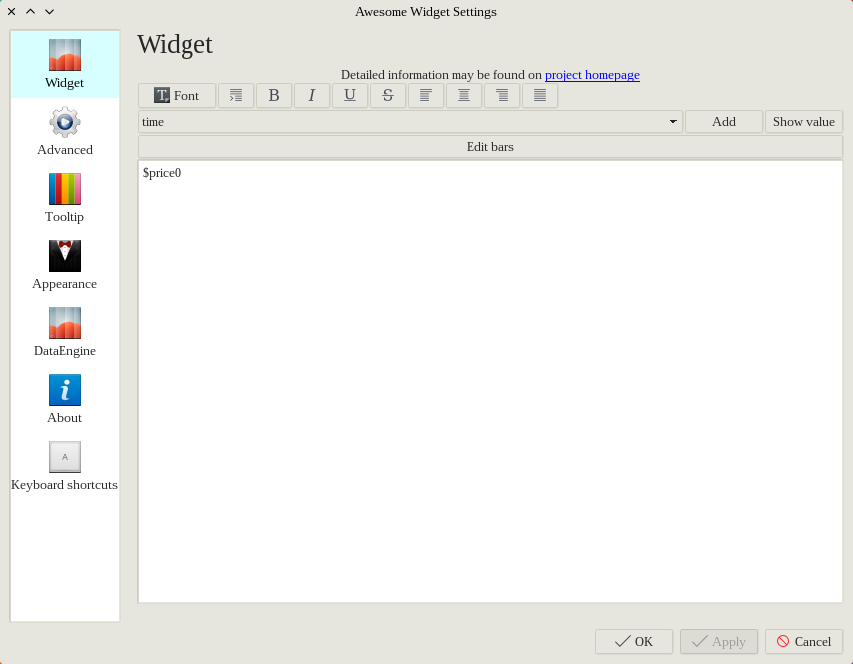Open the project homepage link
This screenshot has height=664, width=853.
(x=592, y=75)
